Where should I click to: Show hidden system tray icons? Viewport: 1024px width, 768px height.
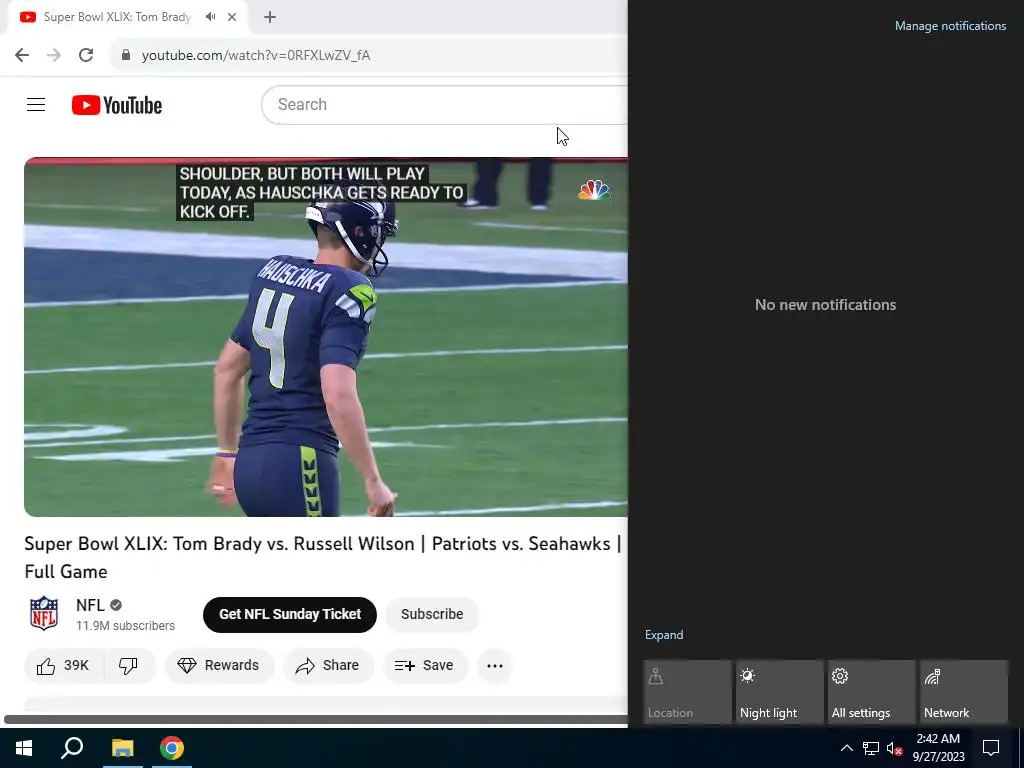(x=846, y=748)
